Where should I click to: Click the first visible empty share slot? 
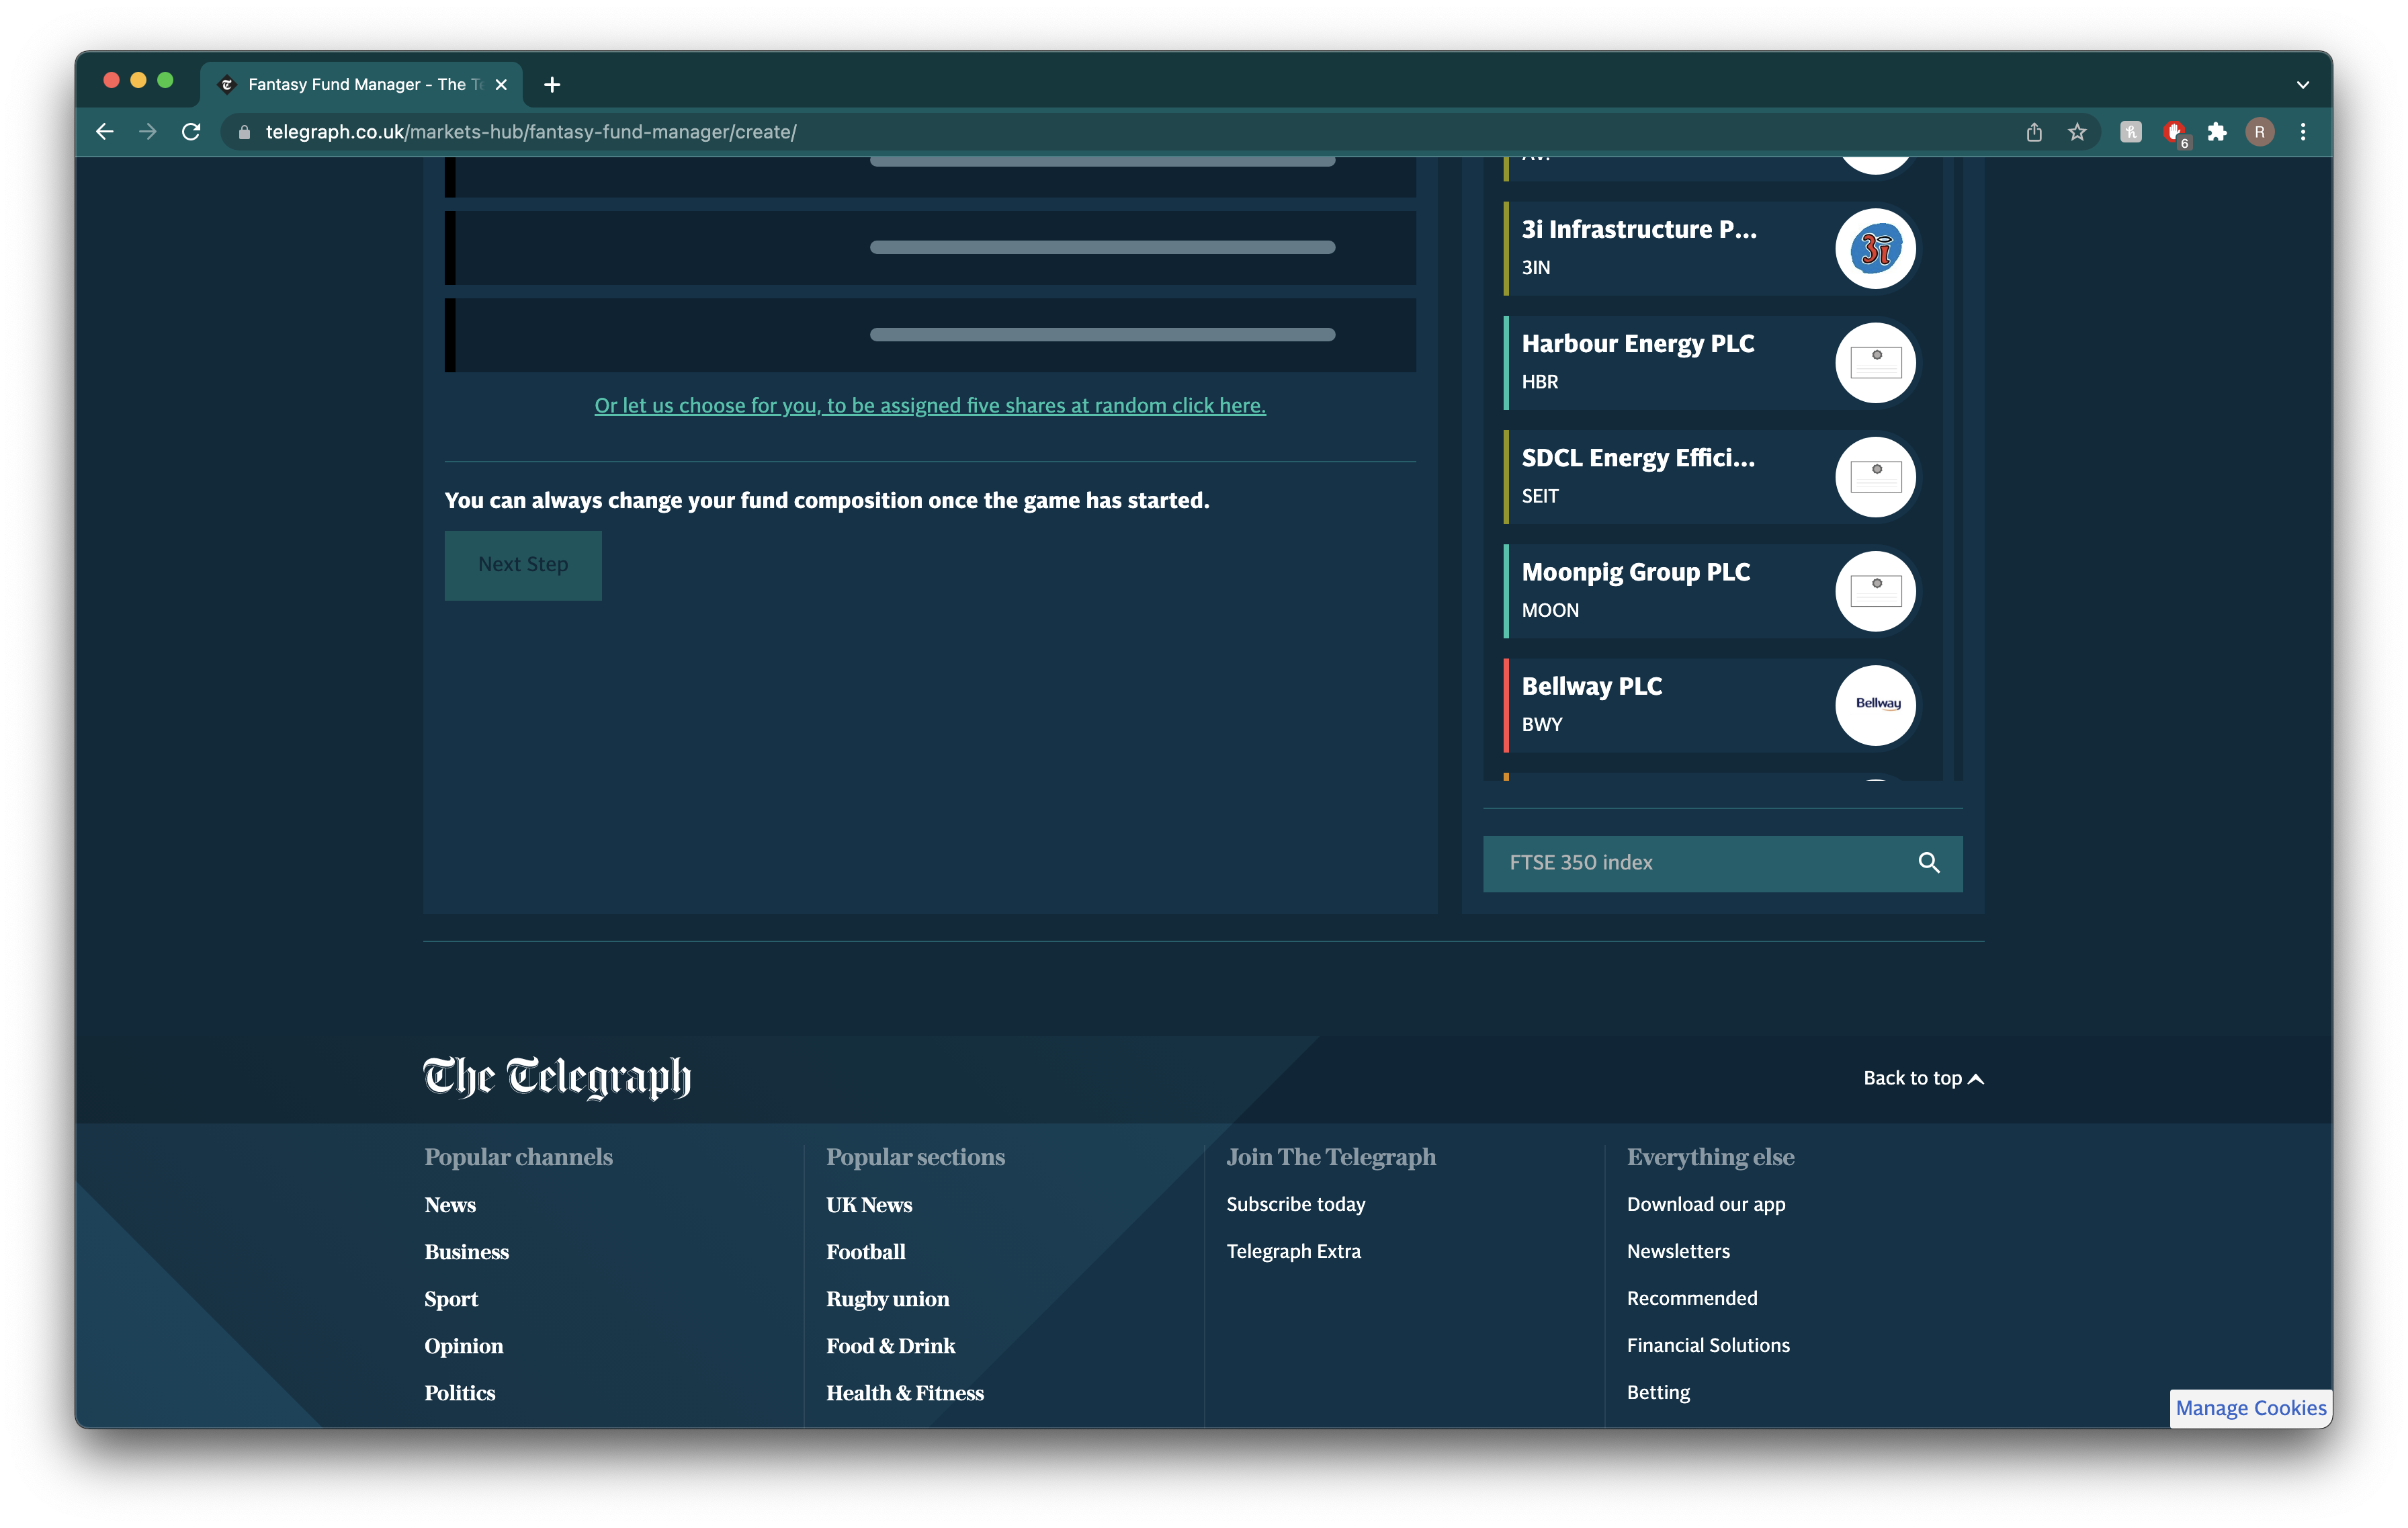point(930,177)
